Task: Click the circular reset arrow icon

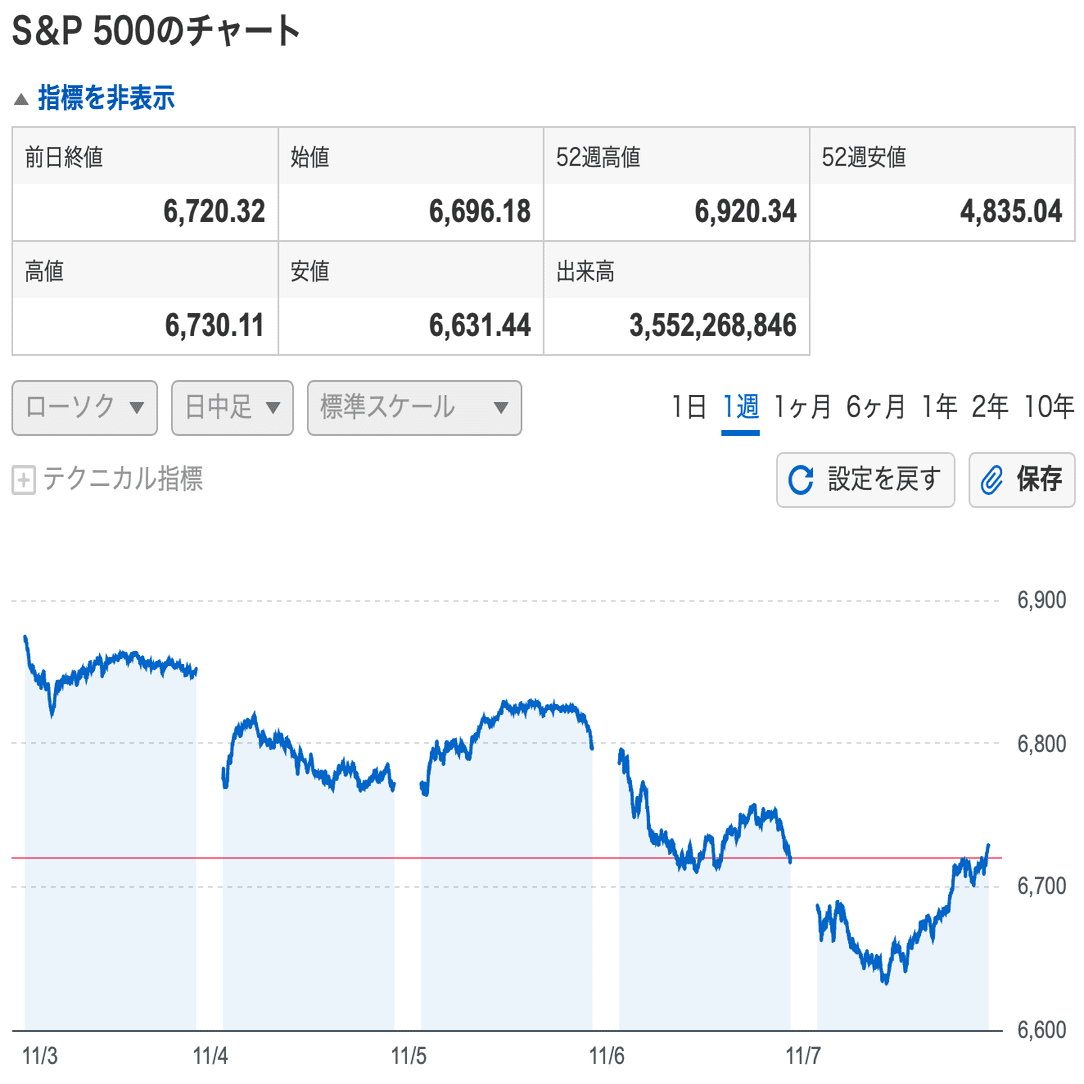Action: click(x=801, y=481)
